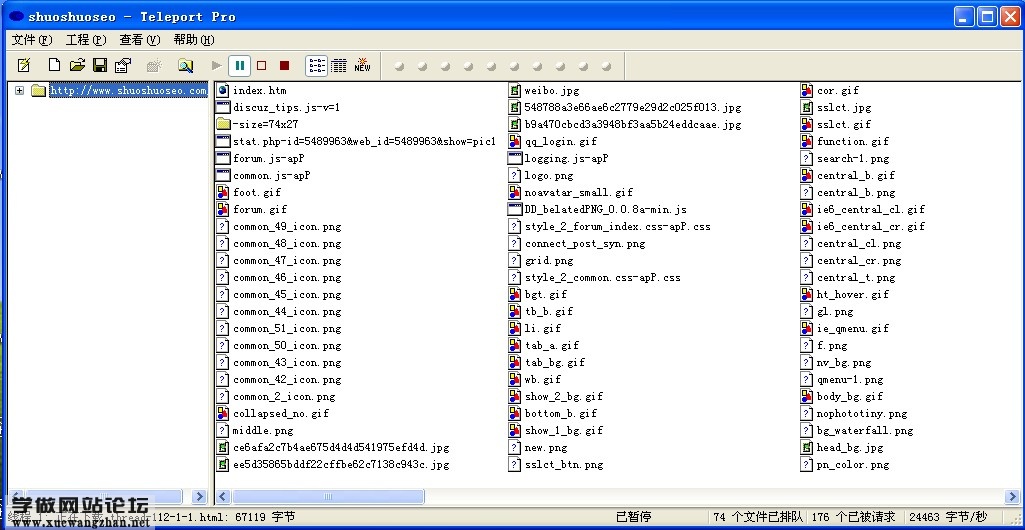Create a new blank project
The image size is (1025, 530).
point(55,66)
